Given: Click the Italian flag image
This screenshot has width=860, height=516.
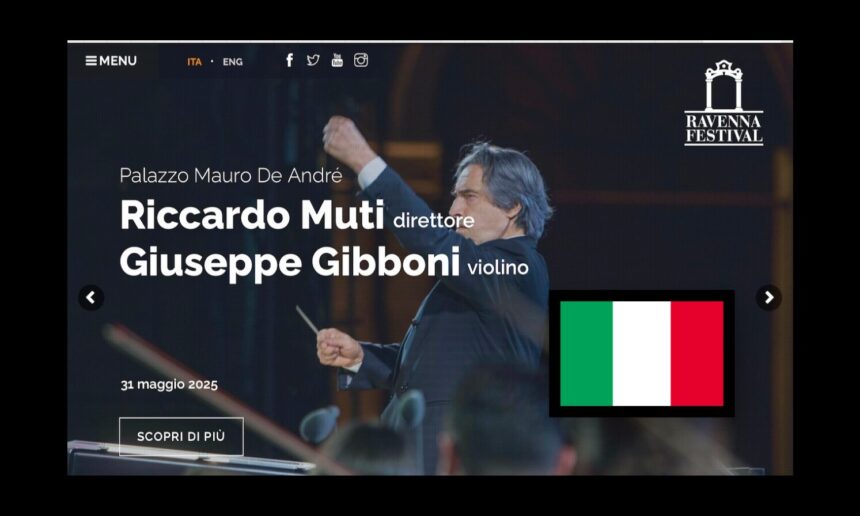Looking at the screenshot, I should point(642,354).
